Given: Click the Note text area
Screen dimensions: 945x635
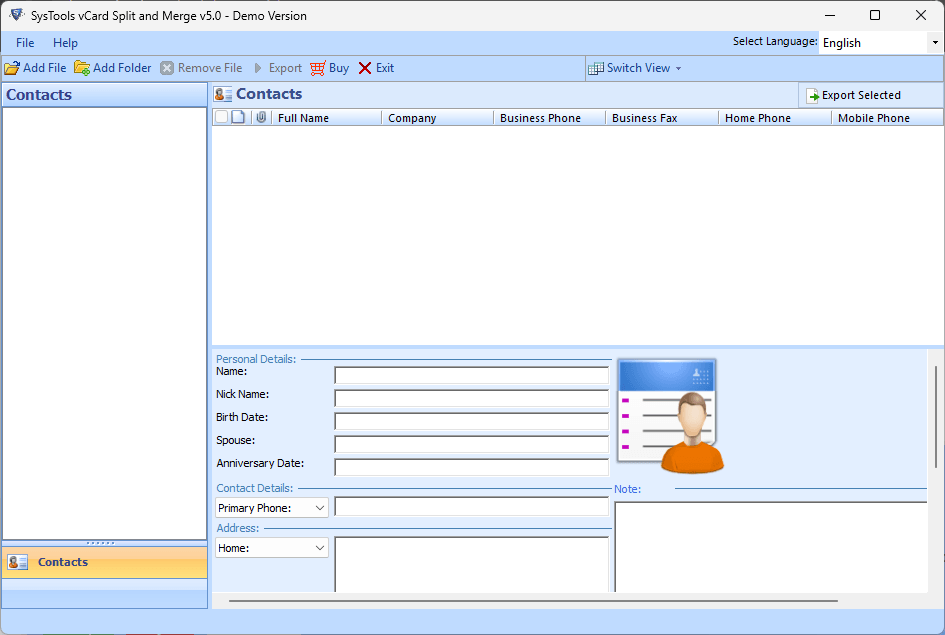Looking at the screenshot, I should coord(771,547).
